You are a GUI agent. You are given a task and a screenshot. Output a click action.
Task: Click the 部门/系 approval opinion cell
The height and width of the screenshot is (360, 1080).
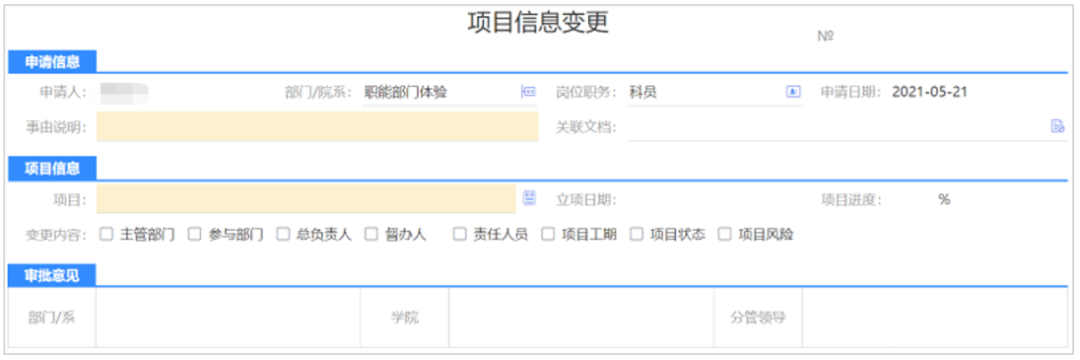pyautogui.click(x=228, y=317)
